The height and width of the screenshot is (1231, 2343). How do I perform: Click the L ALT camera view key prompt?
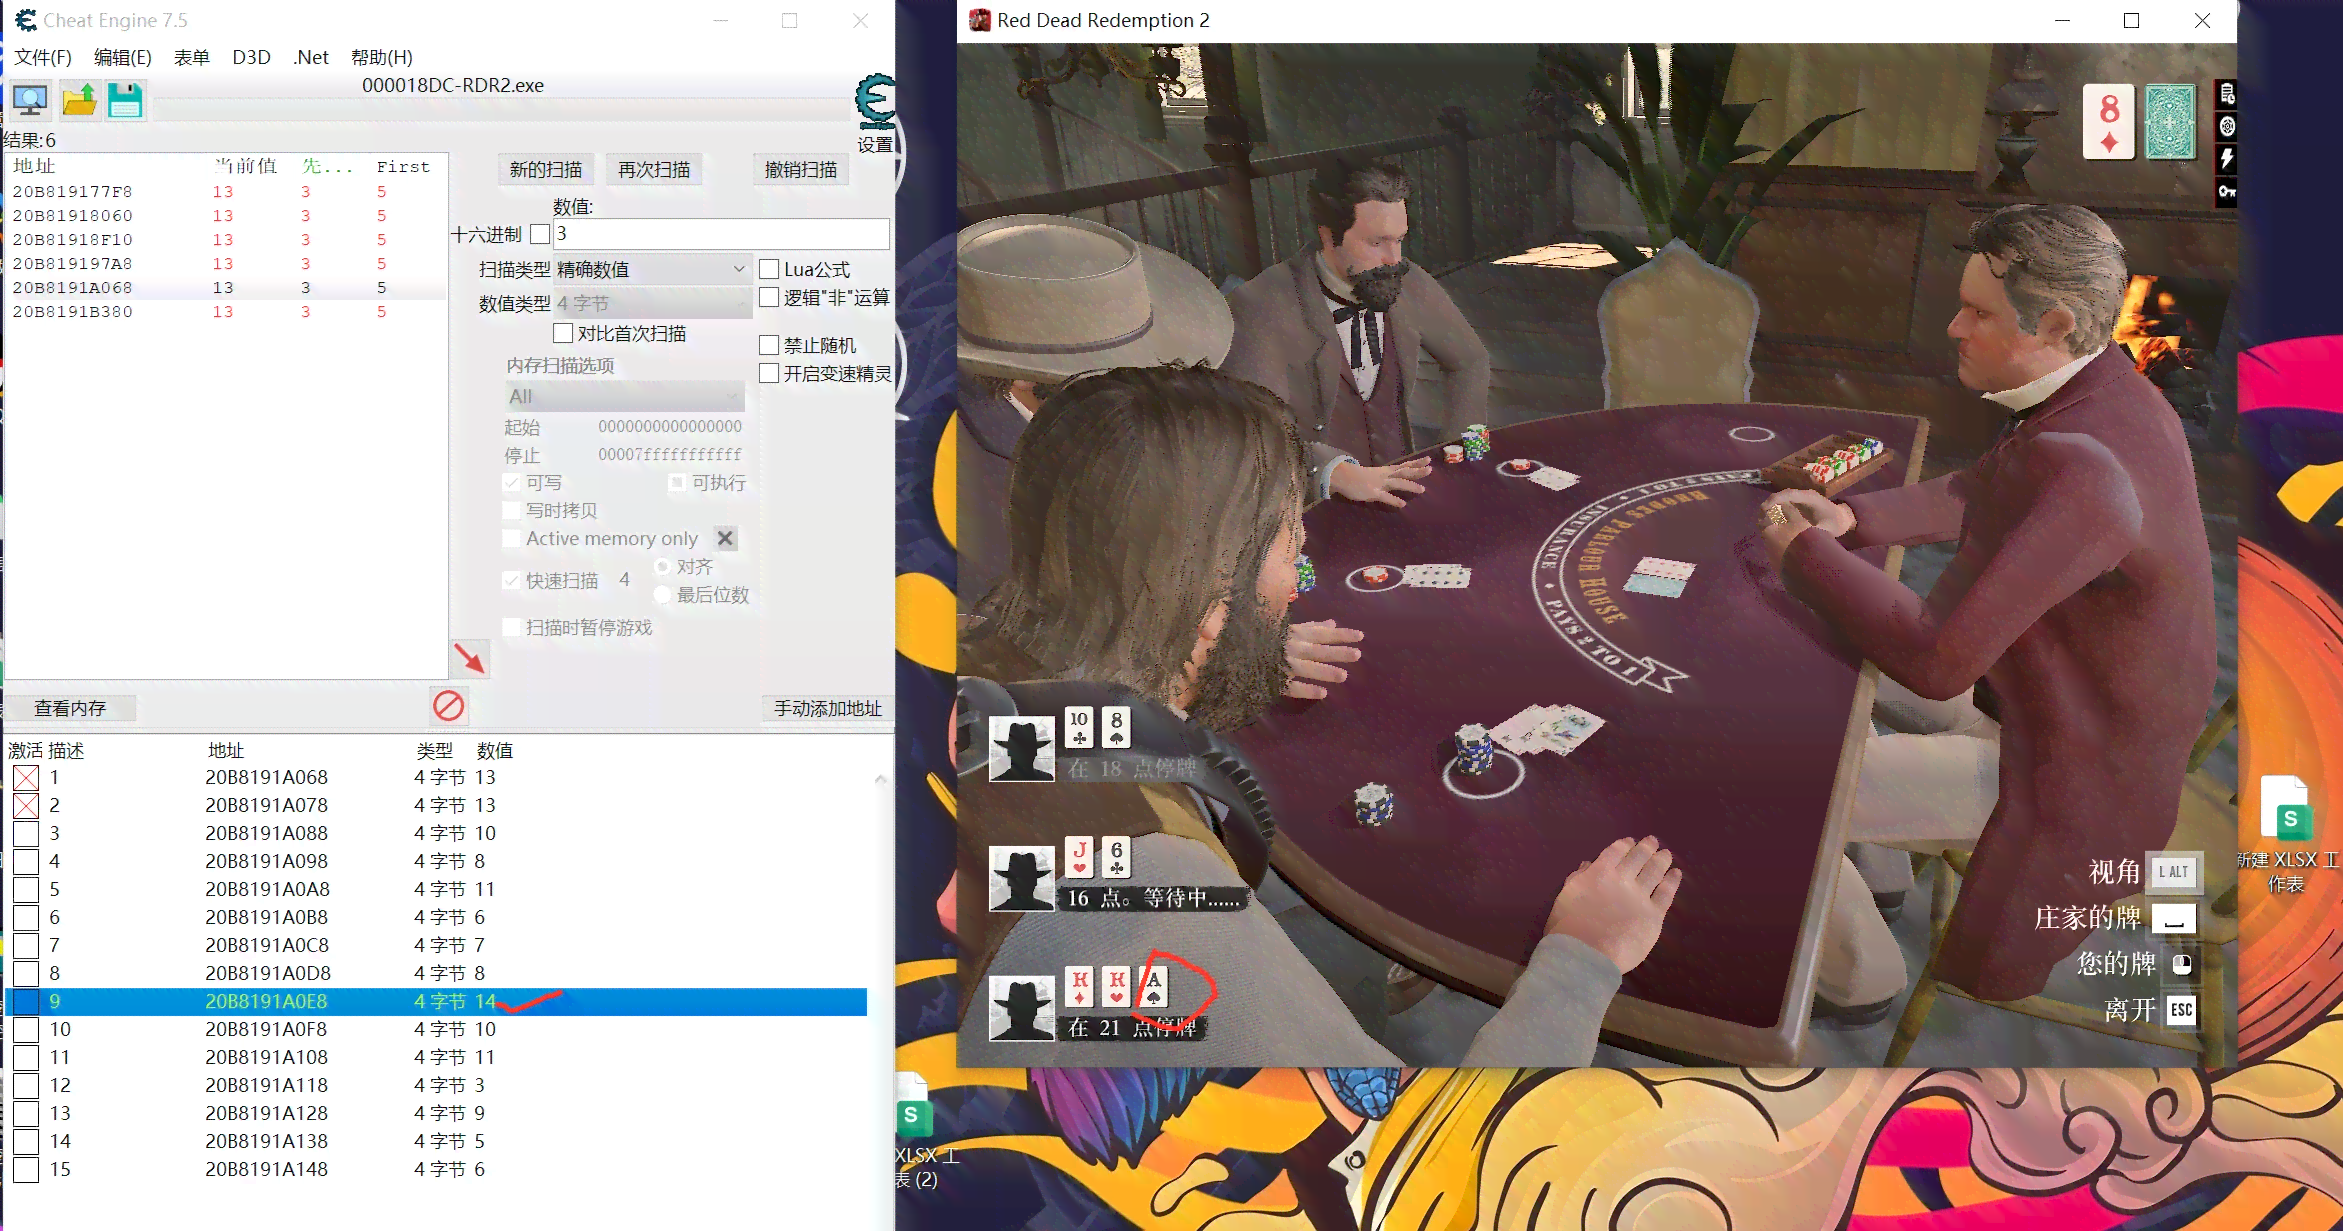click(2173, 872)
